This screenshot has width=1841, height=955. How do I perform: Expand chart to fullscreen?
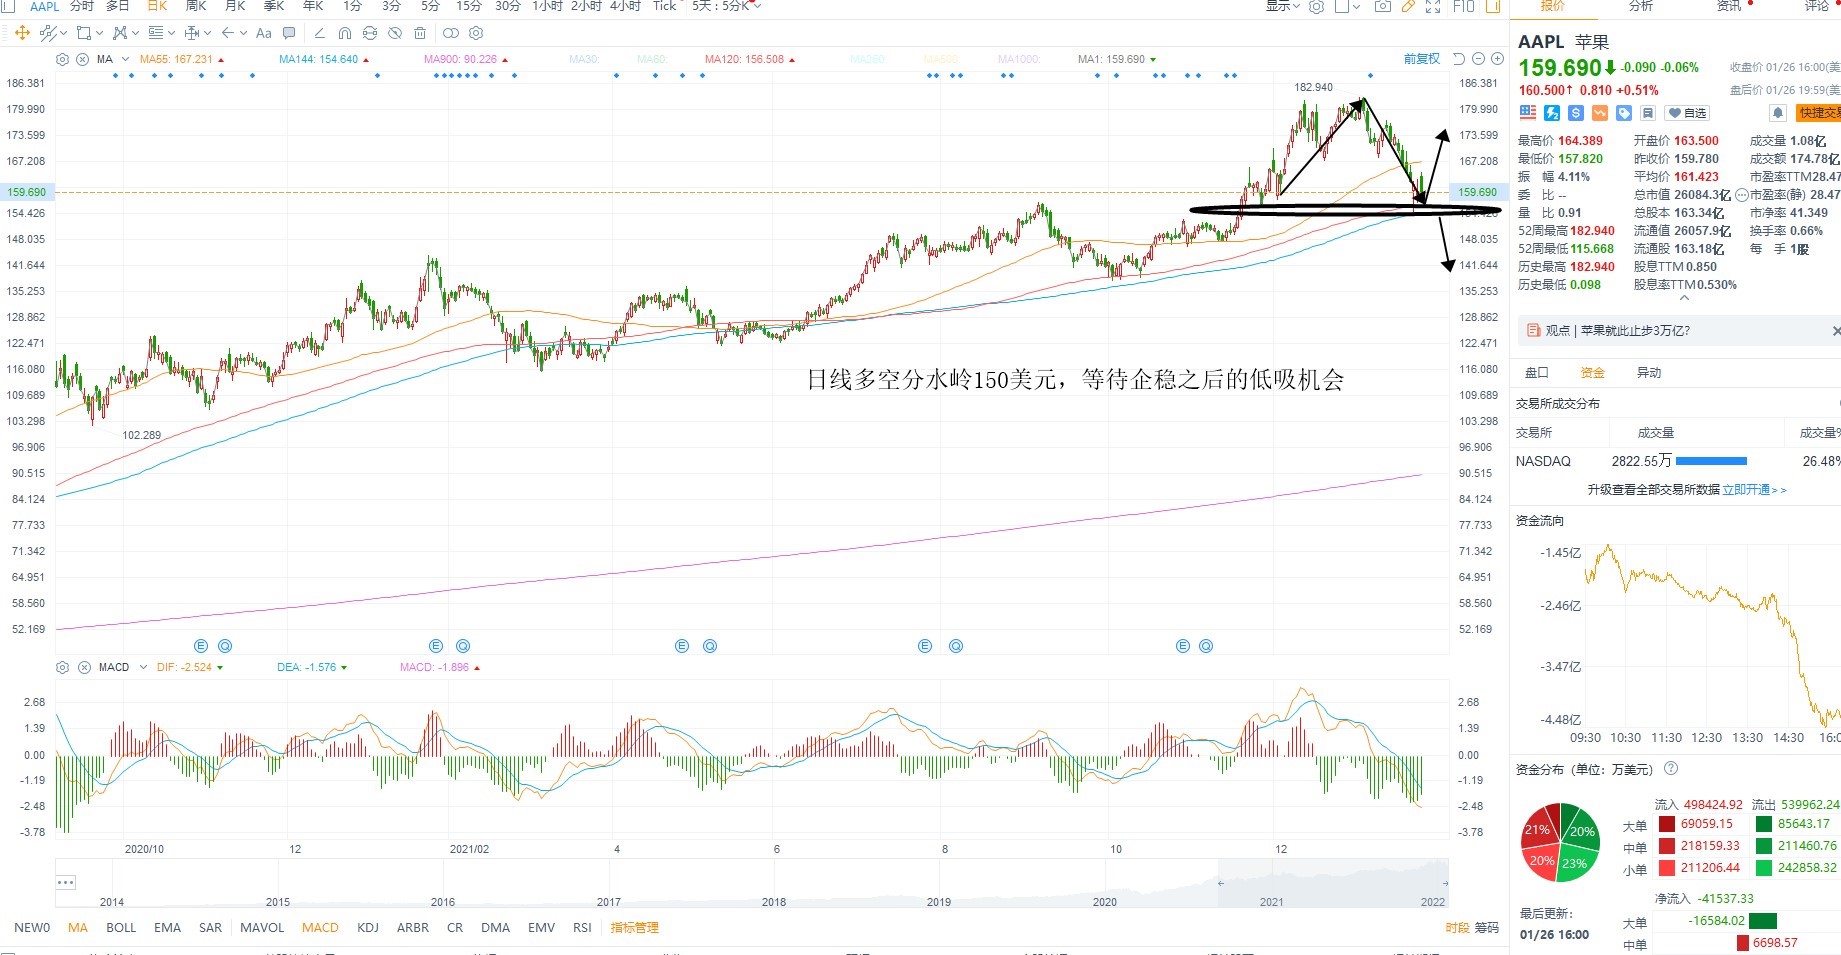[1433, 6]
